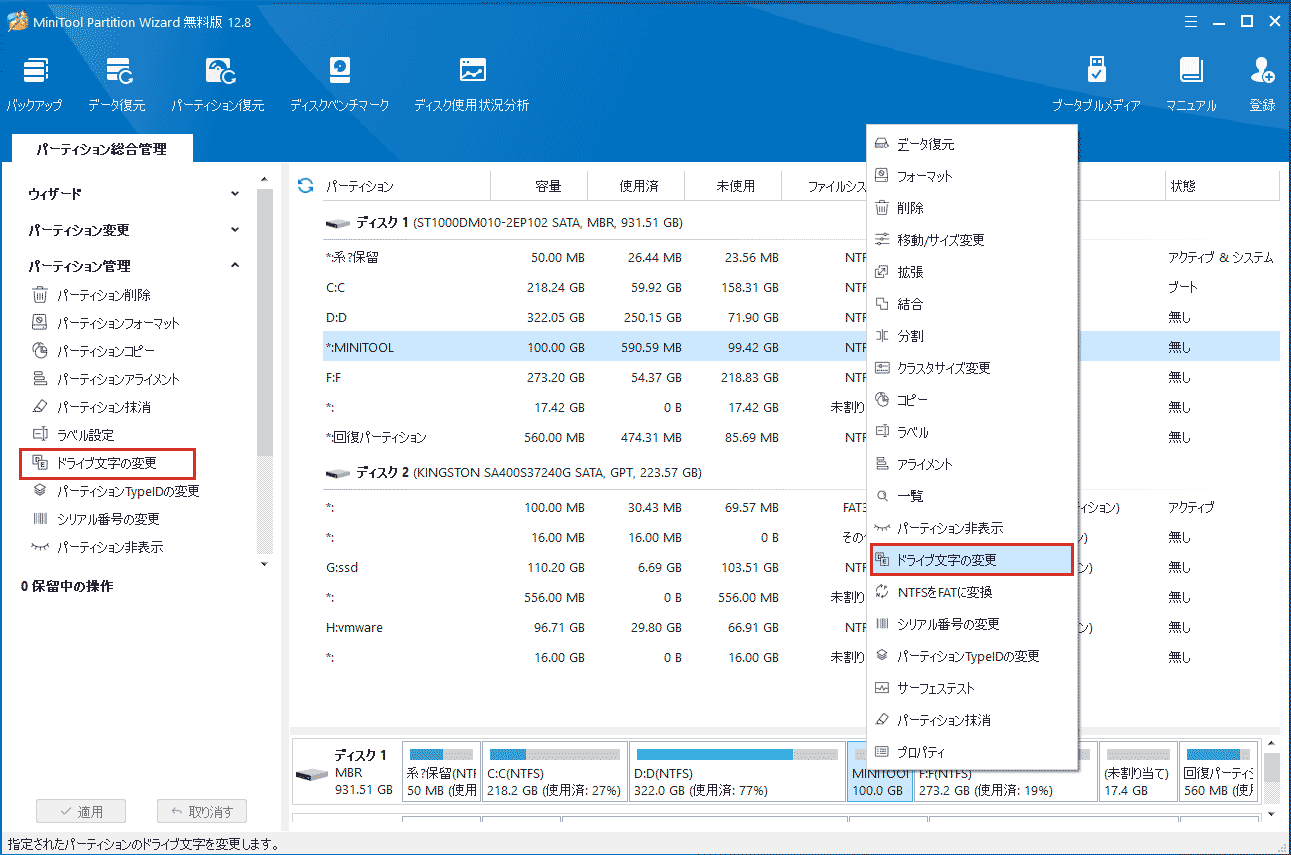Screen dimensions: 1291x855
Task: Sort by the 容量 column header
Action: point(540,186)
